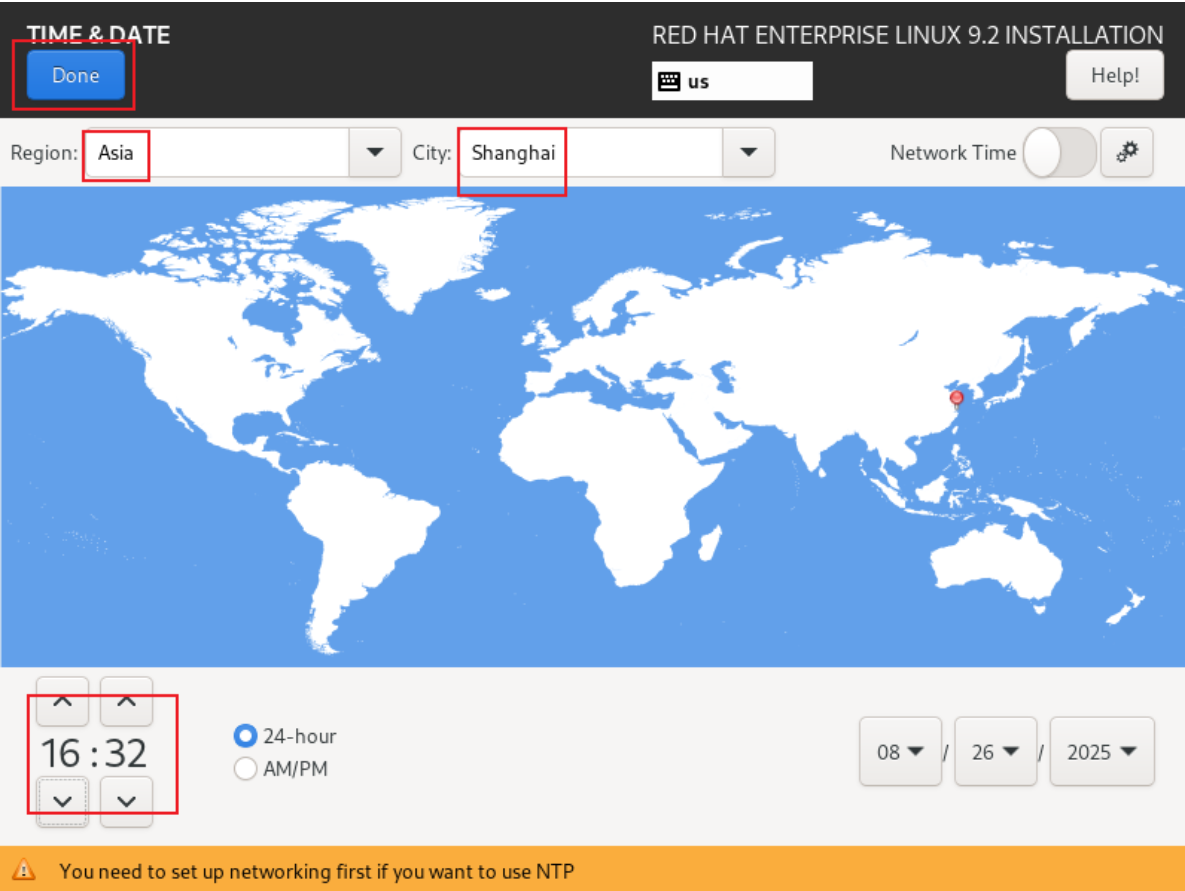The width and height of the screenshot is (1185, 891).
Task: Toggle the Network Time switch
Action: [1060, 152]
